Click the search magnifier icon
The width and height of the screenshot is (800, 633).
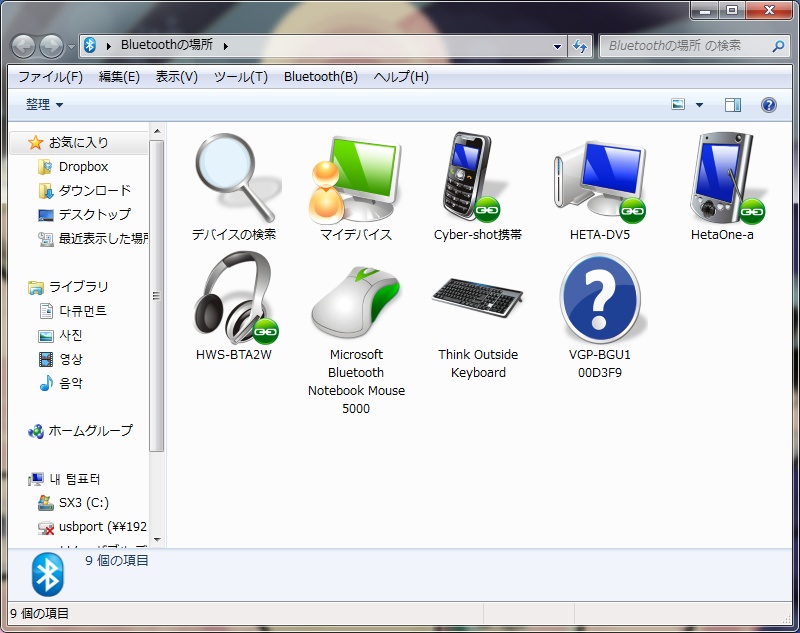tap(778, 46)
